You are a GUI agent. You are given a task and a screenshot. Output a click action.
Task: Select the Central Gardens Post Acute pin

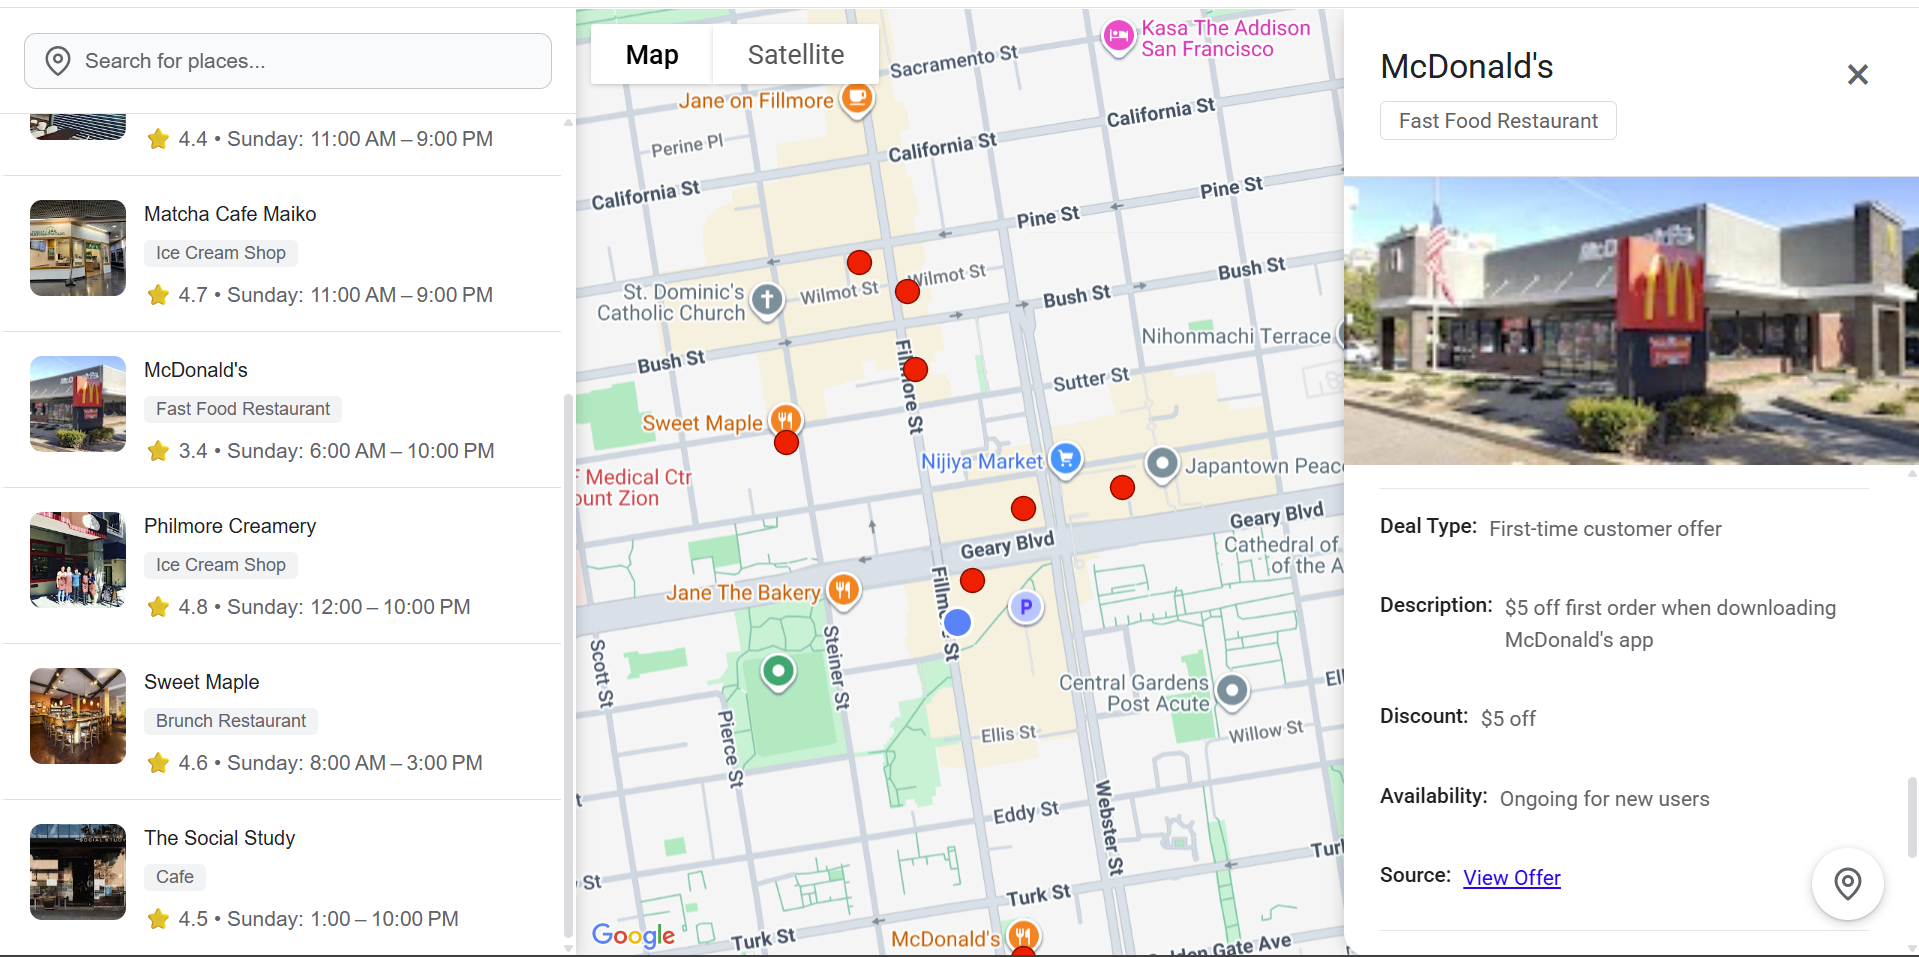click(x=1232, y=690)
